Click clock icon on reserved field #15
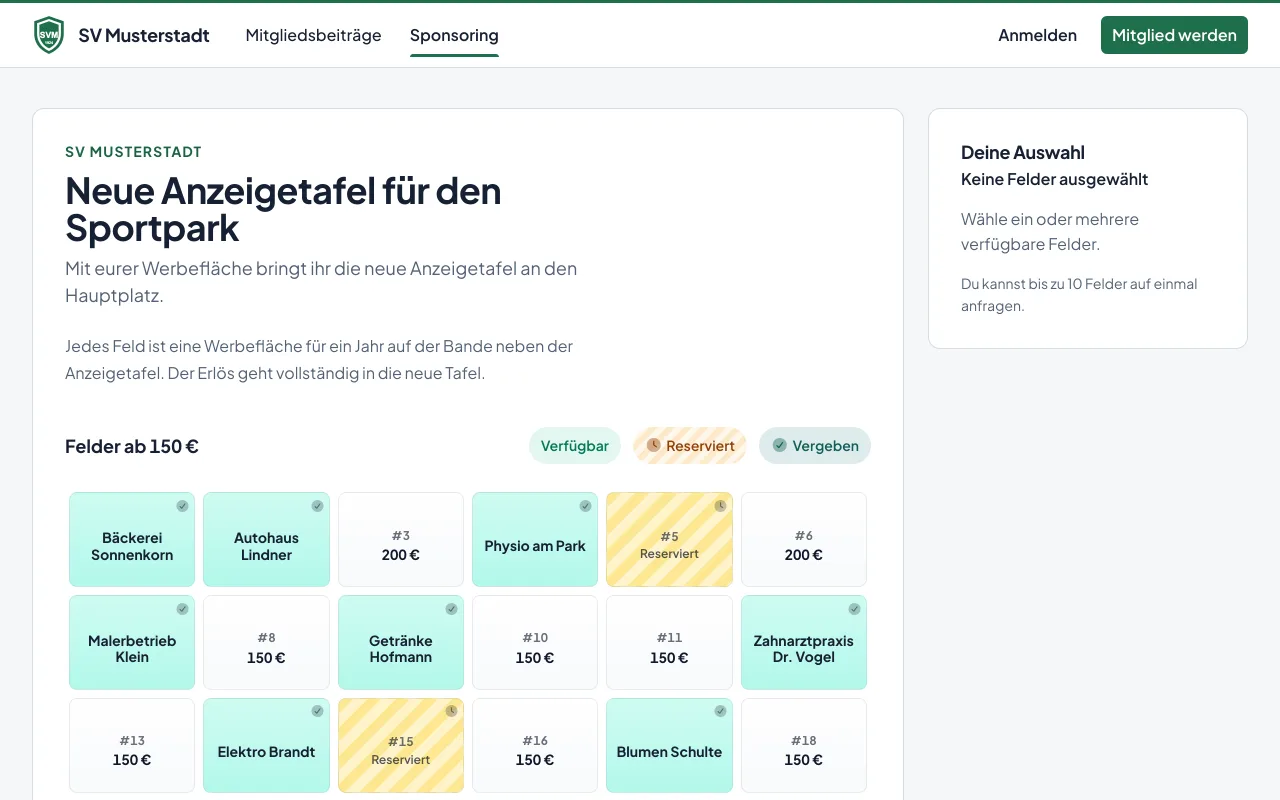Viewport: 1280px width, 800px height. [451, 711]
